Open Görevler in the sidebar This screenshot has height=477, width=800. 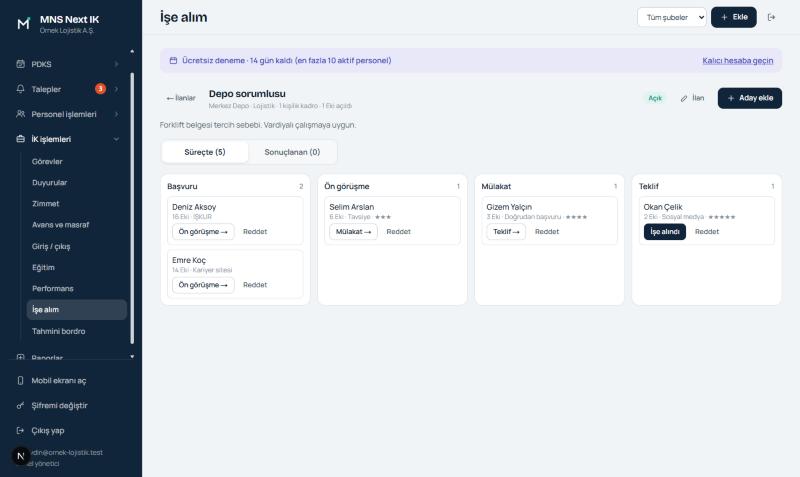[x=47, y=161]
